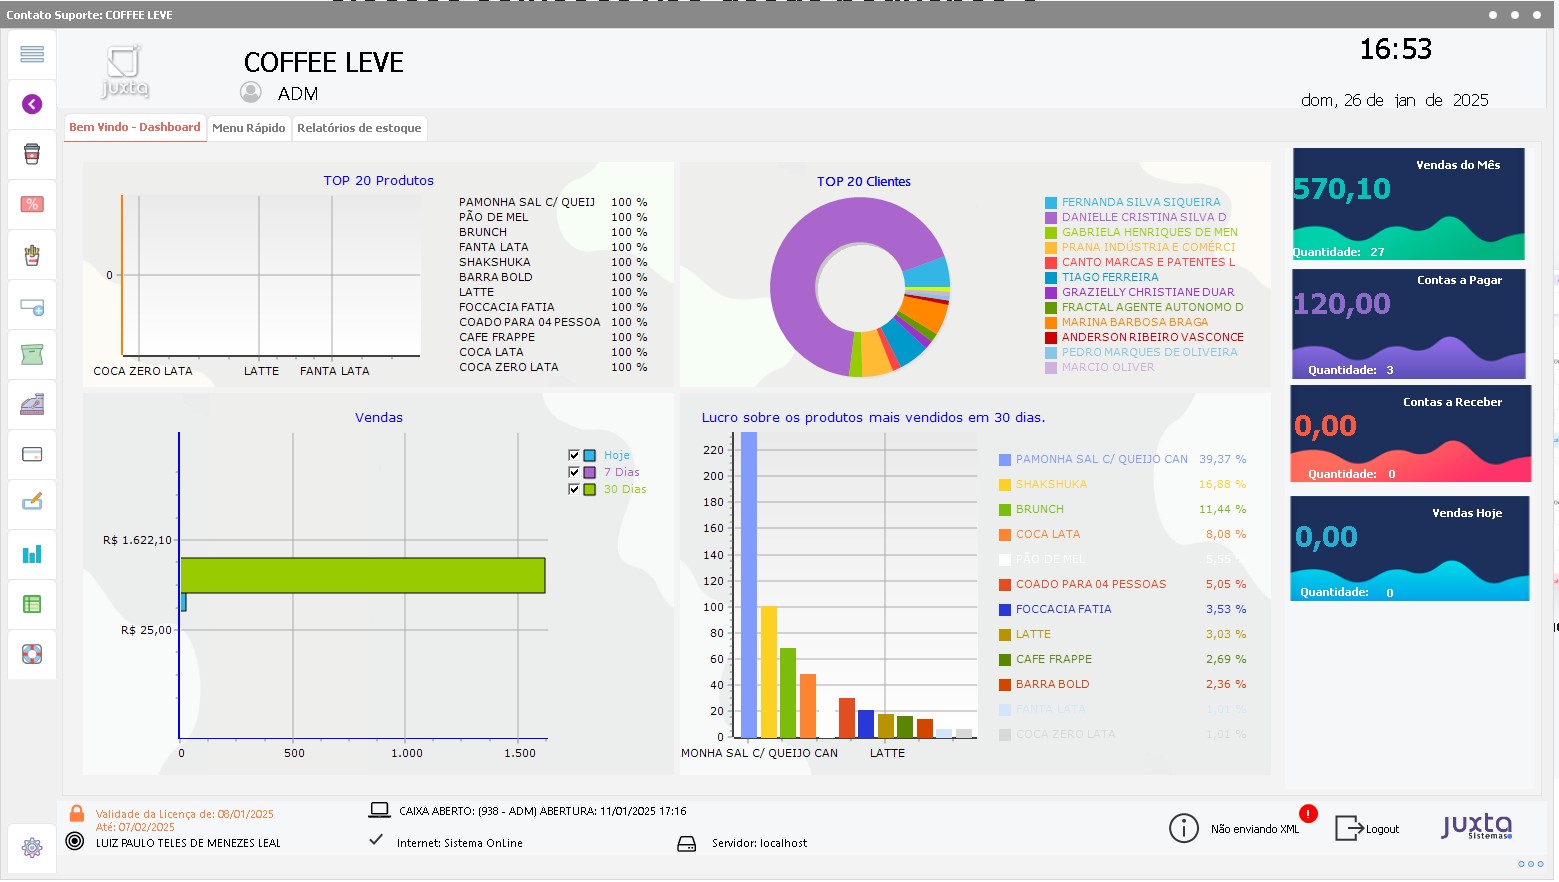Screen dimensions: 1559x882
Task: Click the Não enviando XML alert
Action: tap(1255, 828)
